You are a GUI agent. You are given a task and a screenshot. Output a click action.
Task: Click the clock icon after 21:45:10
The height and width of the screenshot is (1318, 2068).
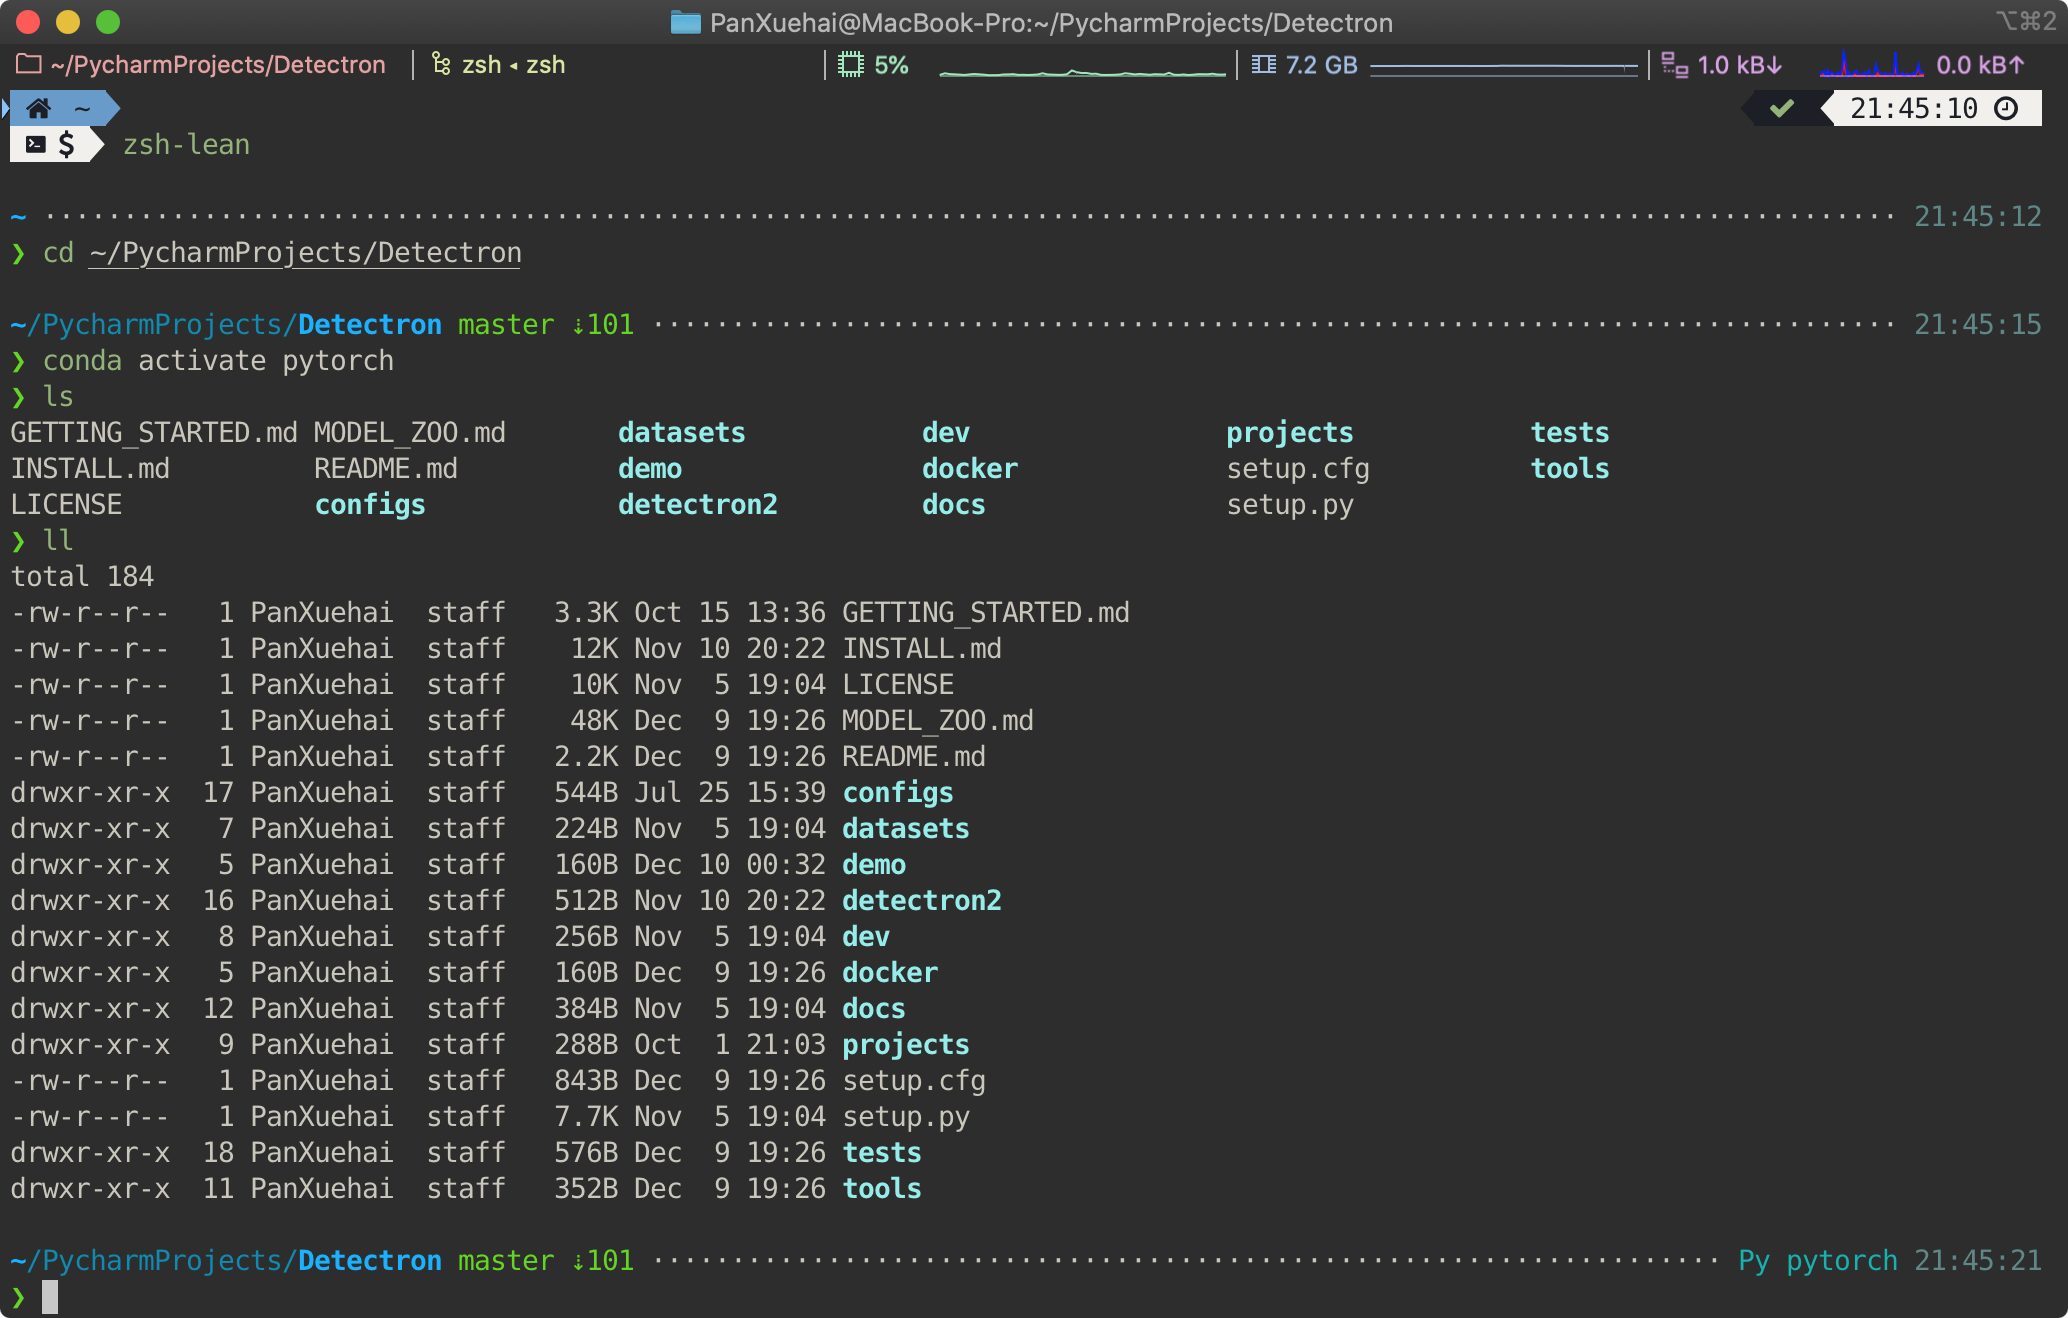pos(2006,108)
